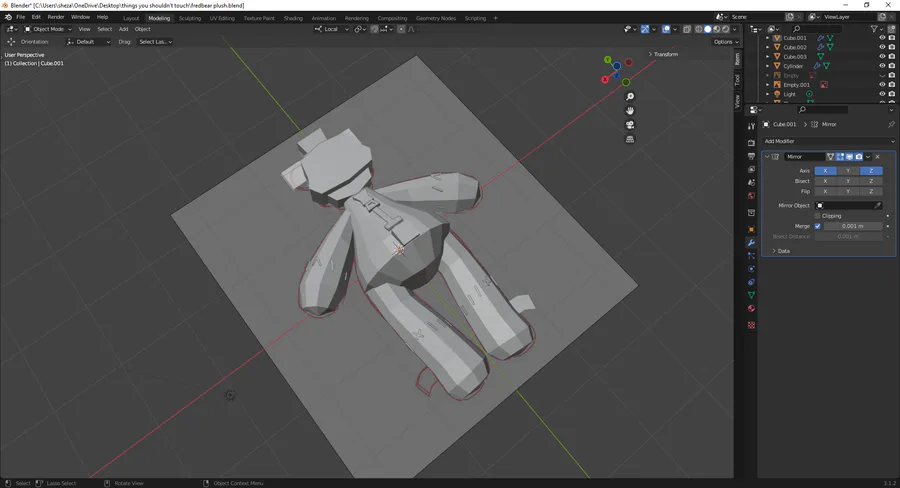The height and width of the screenshot is (488, 900).
Task: Click the add workspace plus button
Action: pyautogui.click(x=495, y=18)
